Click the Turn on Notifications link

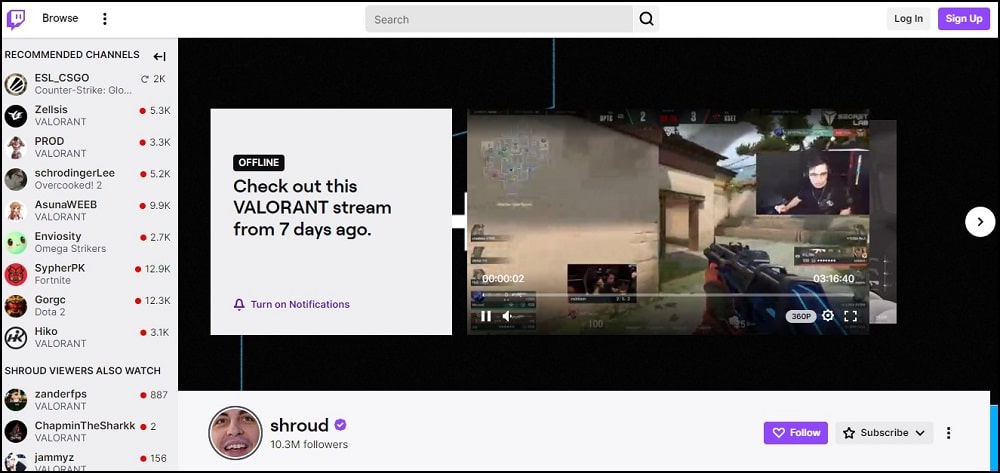pyautogui.click(x=300, y=304)
